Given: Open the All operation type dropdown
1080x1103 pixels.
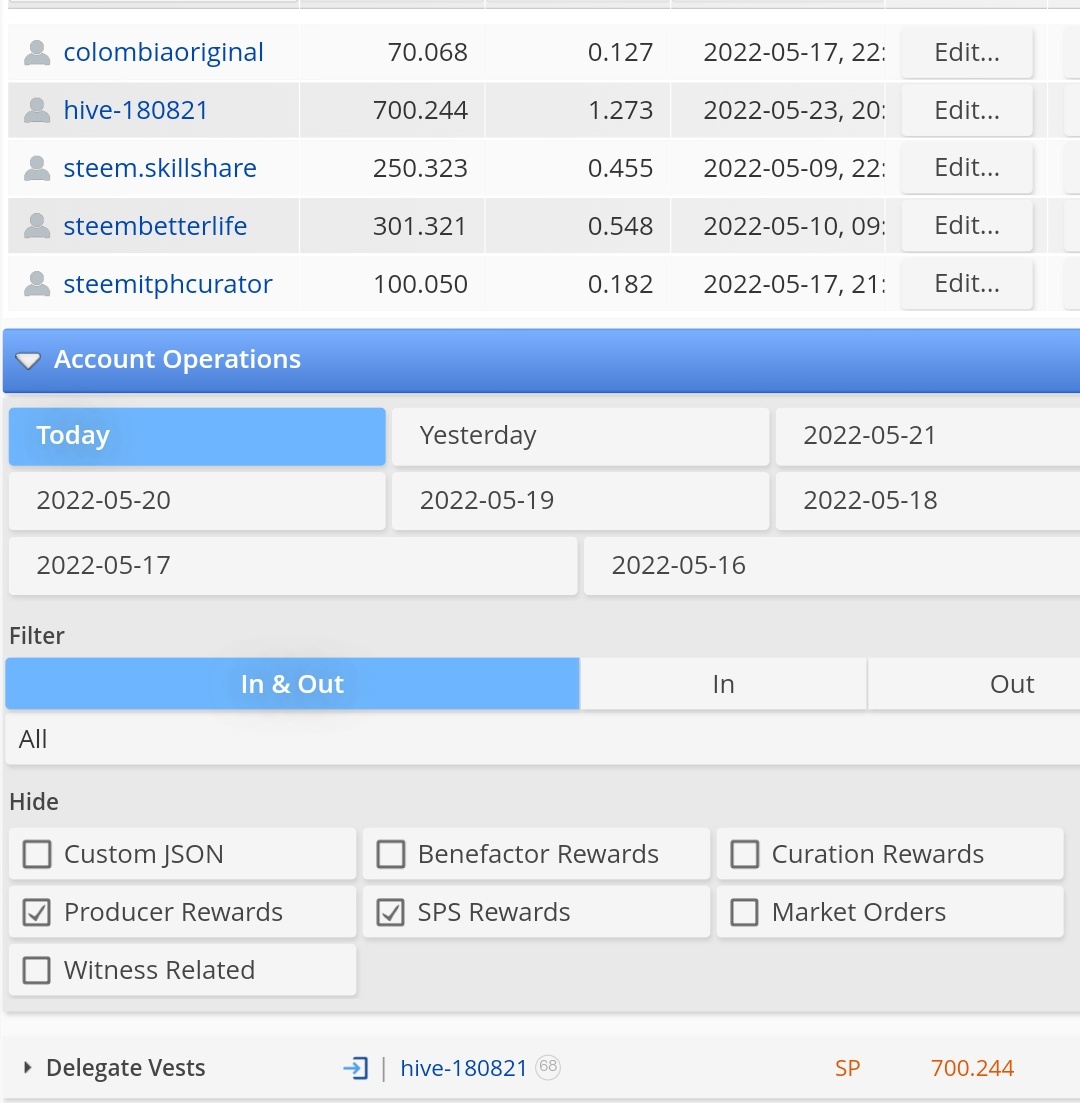Looking at the screenshot, I should pyautogui.click(x=542, y=739).
